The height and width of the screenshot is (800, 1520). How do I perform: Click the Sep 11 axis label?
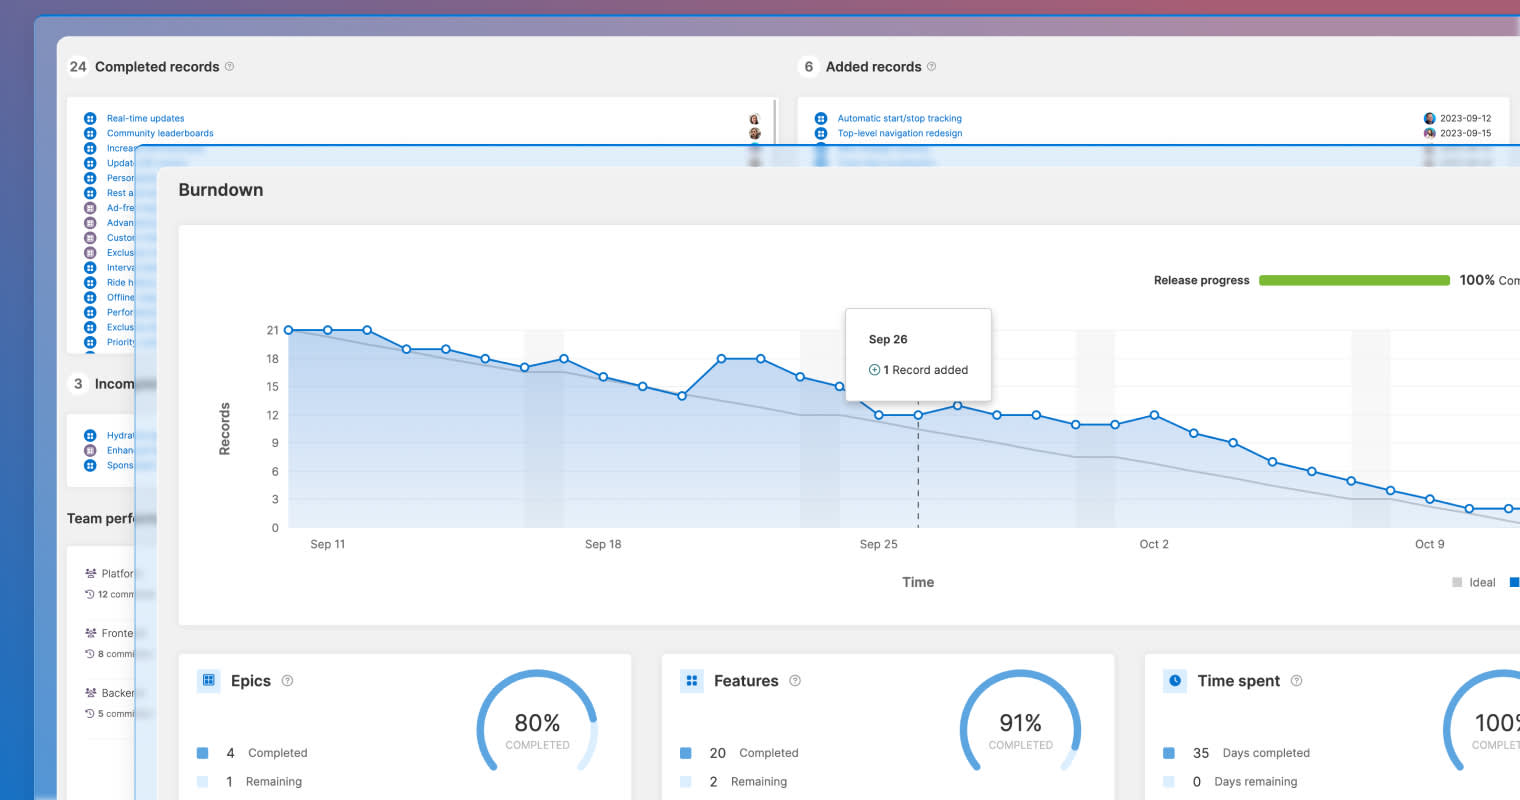(x=327, y=544)
